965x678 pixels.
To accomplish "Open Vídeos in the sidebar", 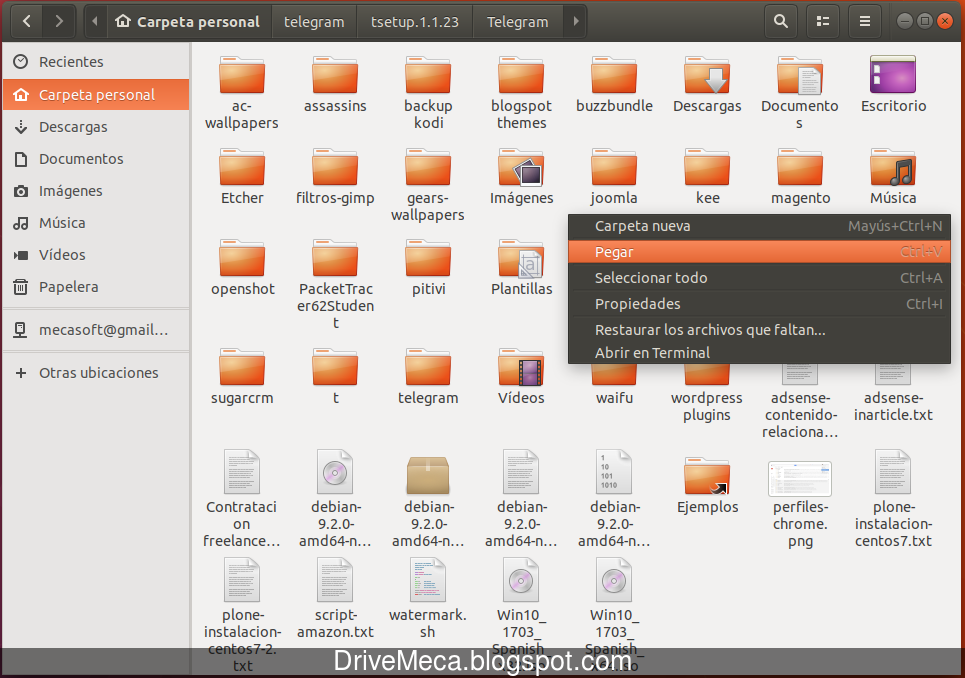I will tap(96, 255).
